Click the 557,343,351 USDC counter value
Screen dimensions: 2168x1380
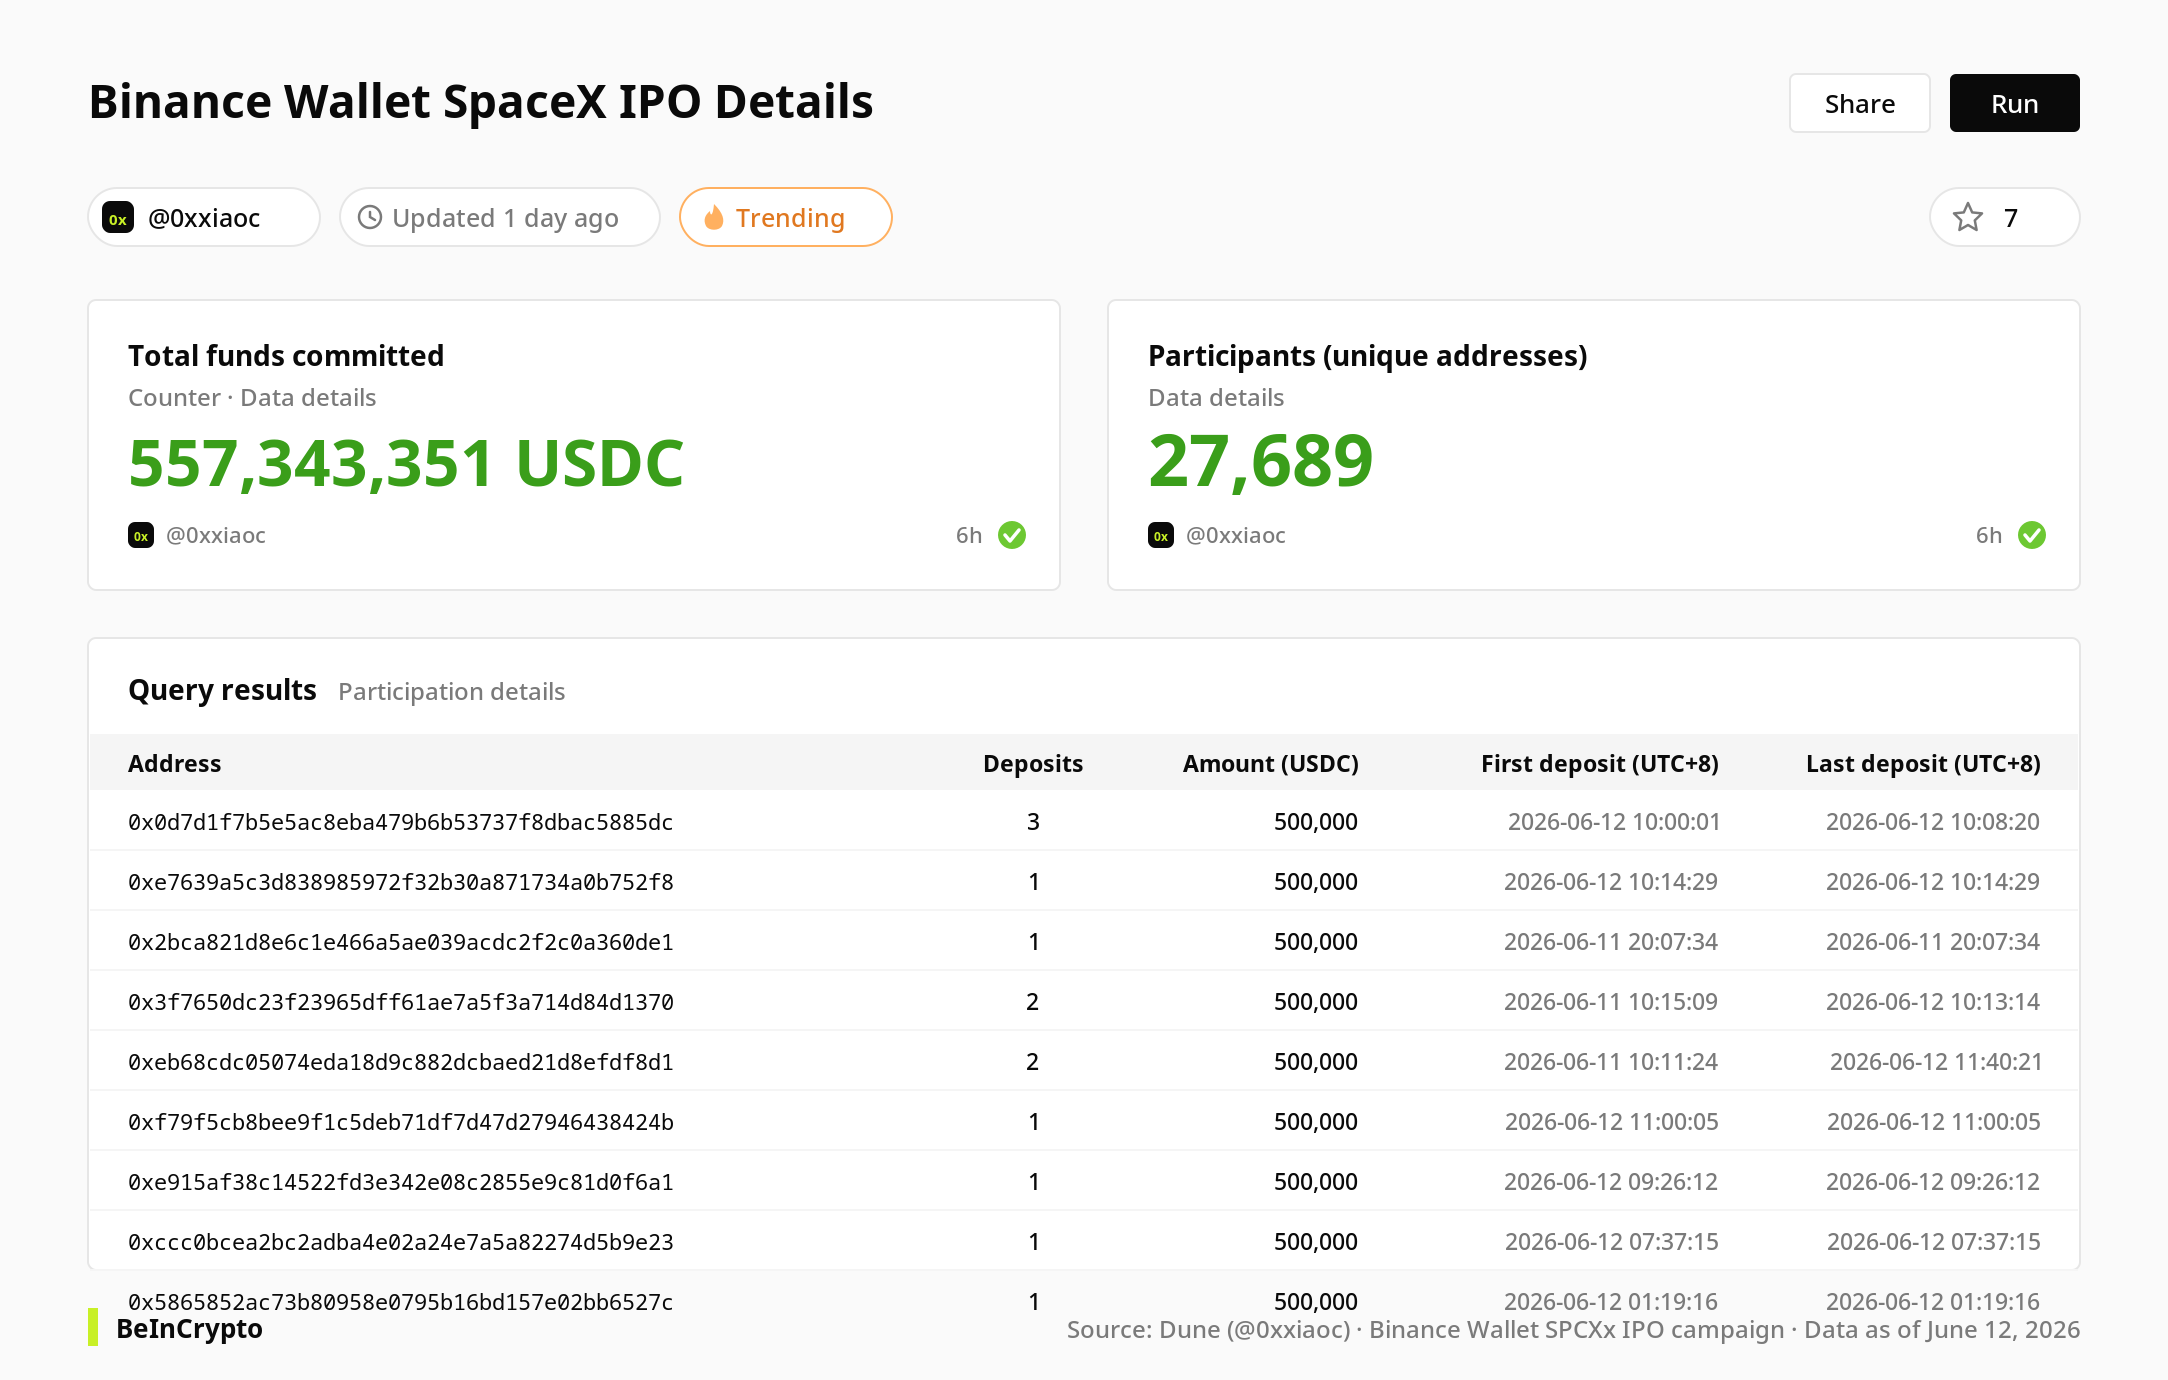pyautogui.click(x=406, y=463)
